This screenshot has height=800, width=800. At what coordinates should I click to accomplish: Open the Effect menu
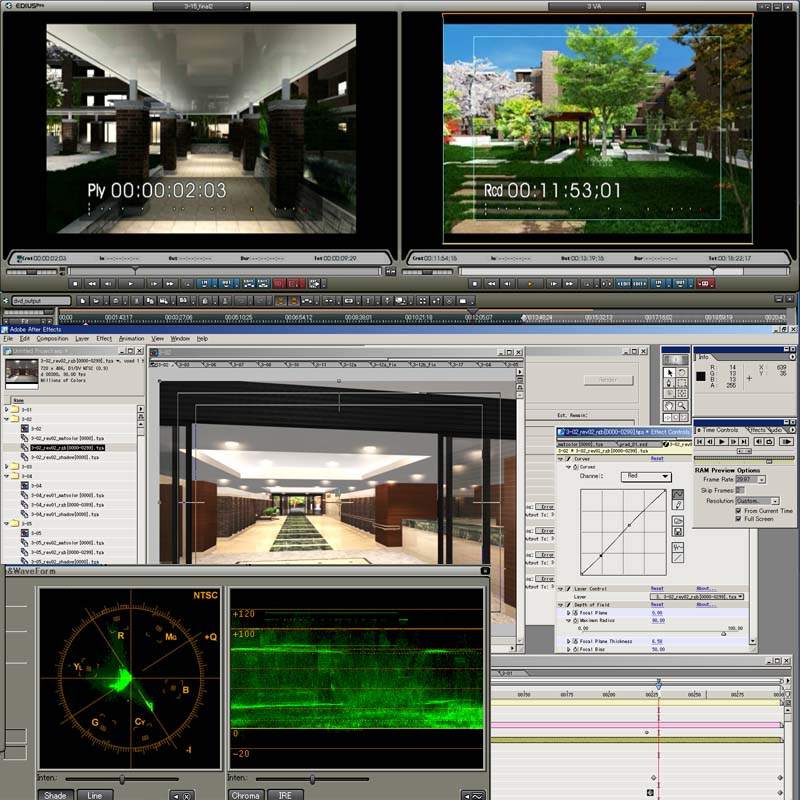(104, 339)
